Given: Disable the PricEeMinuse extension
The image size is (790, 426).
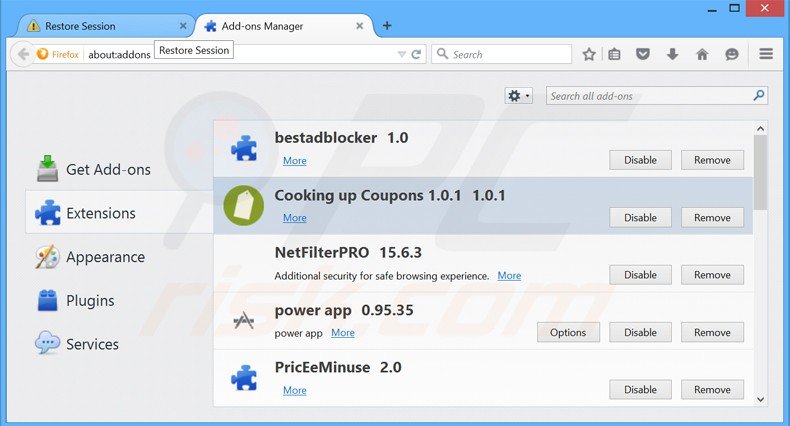Looking at the screenshot, I should tap(640, 390).
